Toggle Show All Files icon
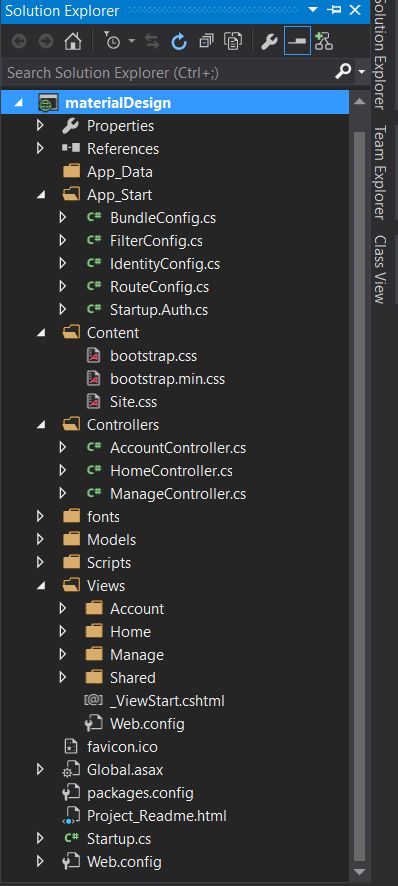 [x=233, y=41]
